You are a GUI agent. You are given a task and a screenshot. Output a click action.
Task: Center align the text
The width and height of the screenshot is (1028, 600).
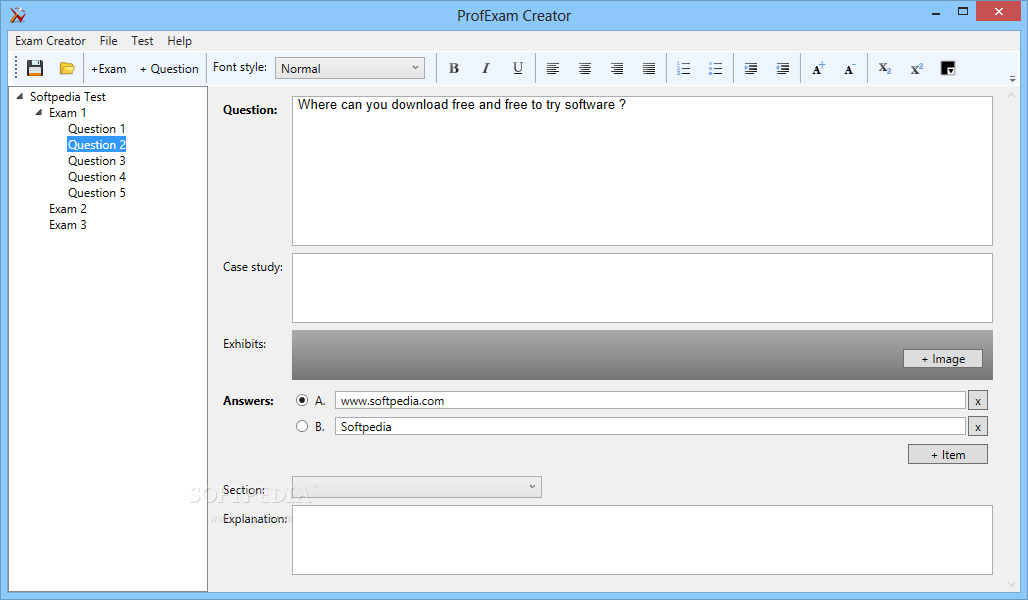(585, 68)
